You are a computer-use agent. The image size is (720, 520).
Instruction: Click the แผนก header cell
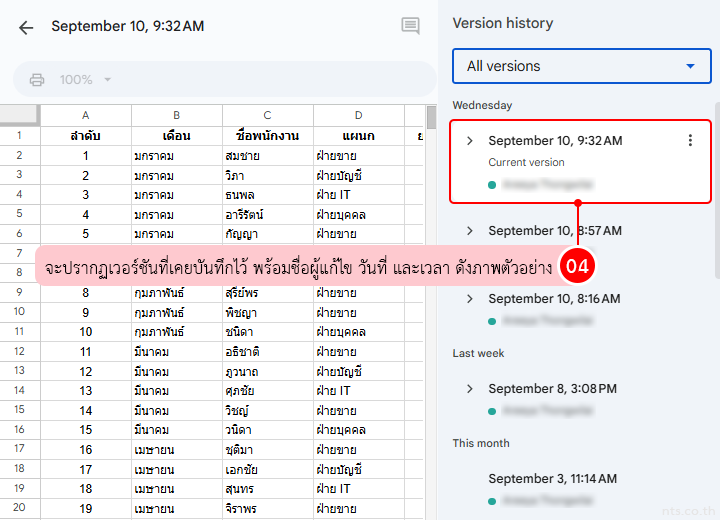pos(358,135)
